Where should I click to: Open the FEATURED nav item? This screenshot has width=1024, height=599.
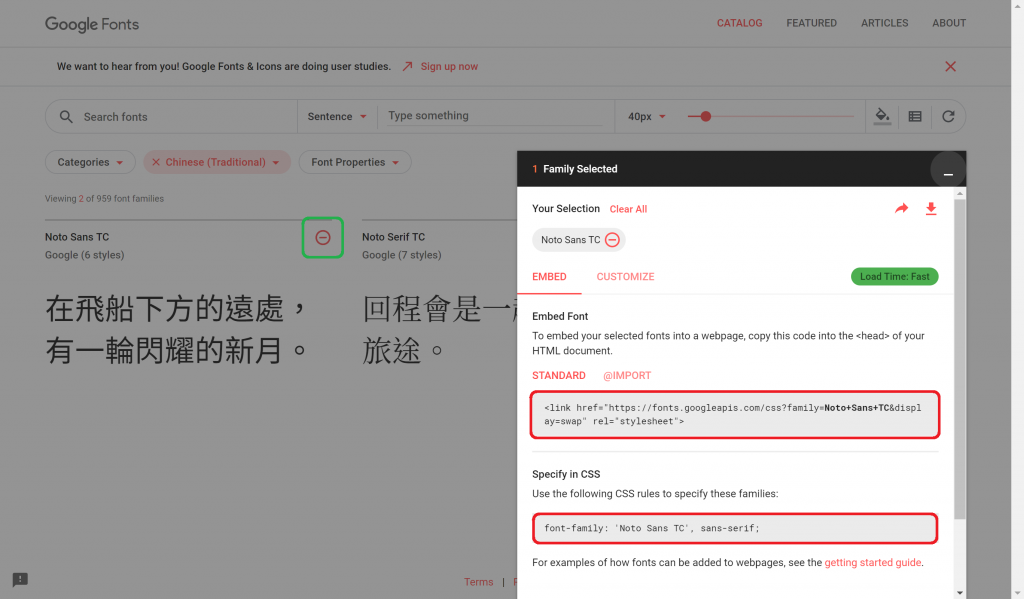tap(811, 23)
